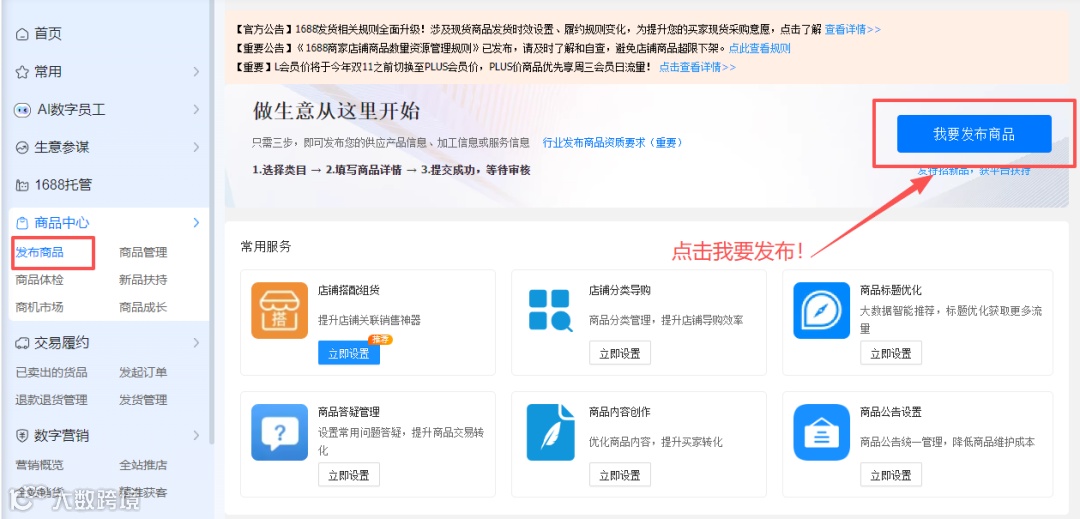Expand the 常用 menu chevron
1080x519 pixels.
196,72
